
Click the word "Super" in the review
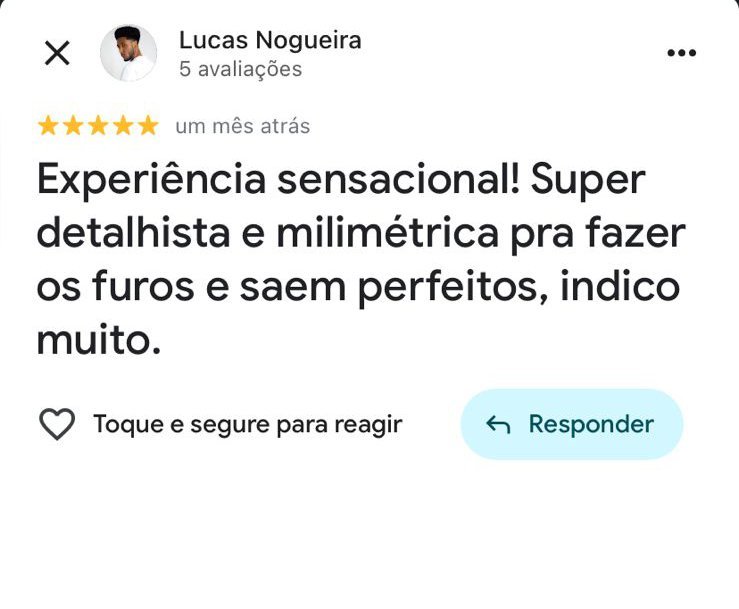click(588, 181)
